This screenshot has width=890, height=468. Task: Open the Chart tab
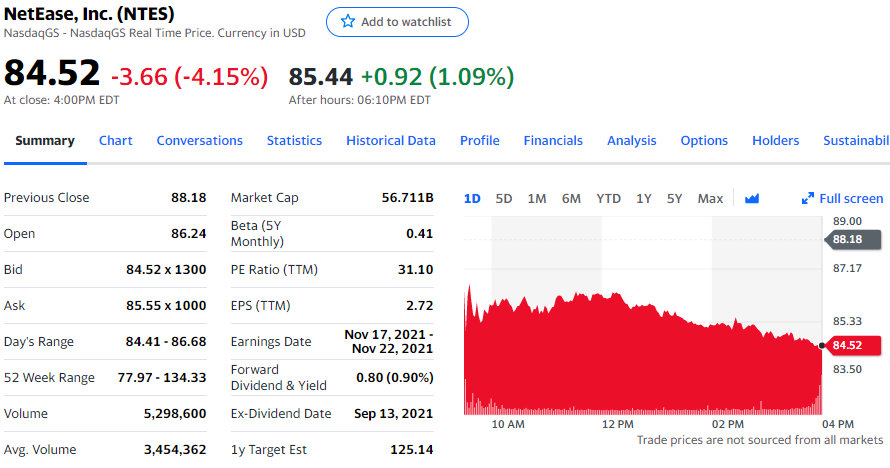[x=116, y=140]
